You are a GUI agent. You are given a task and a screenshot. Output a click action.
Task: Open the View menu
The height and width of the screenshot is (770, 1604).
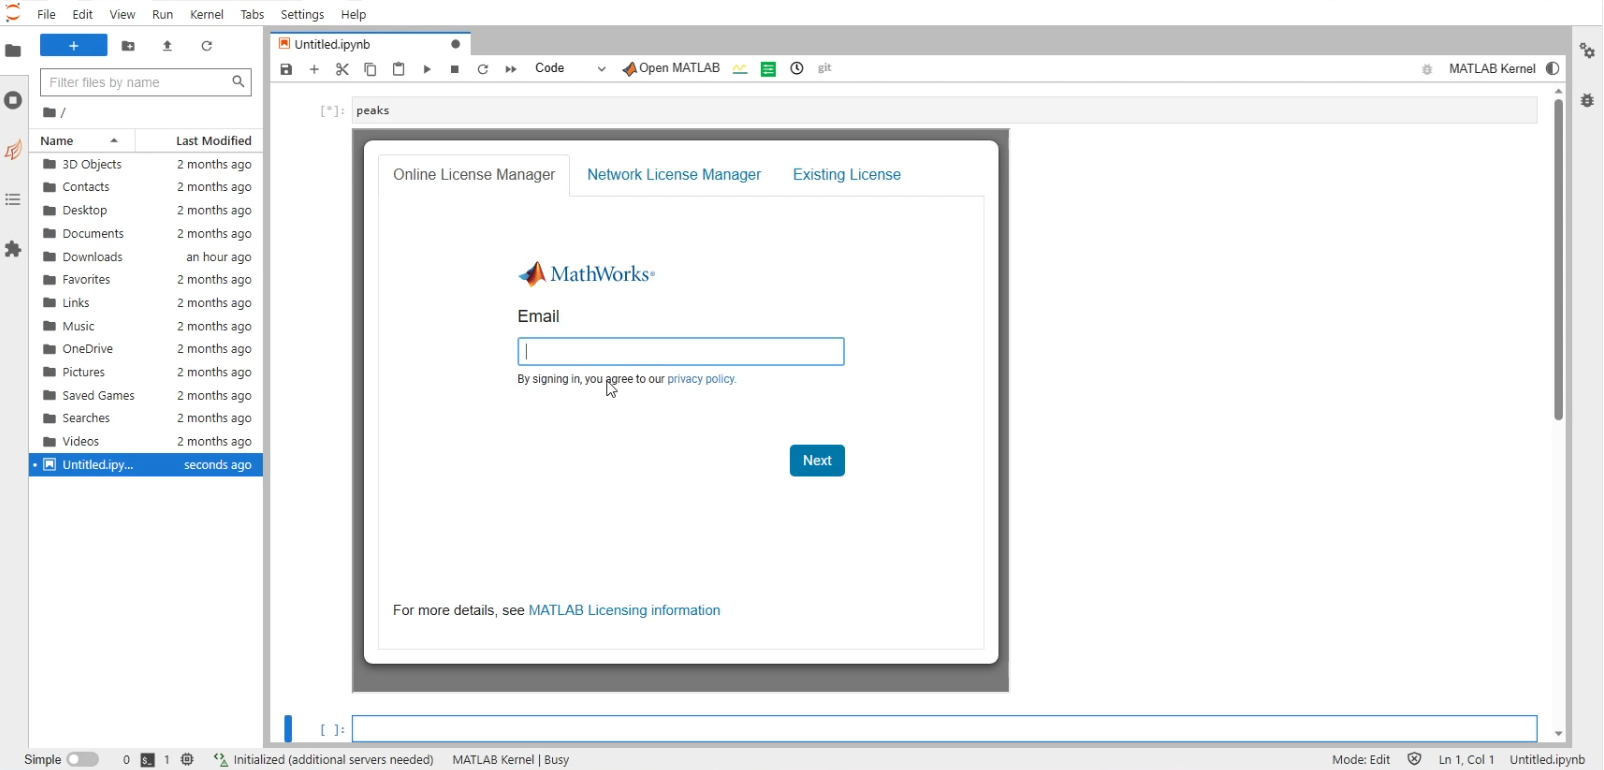(122, 15)
